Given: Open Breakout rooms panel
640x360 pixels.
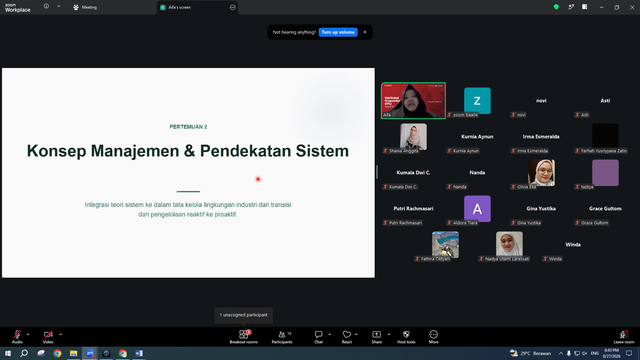Looking at the screenshot, I should pyautogui.click(x=244, y=337).
